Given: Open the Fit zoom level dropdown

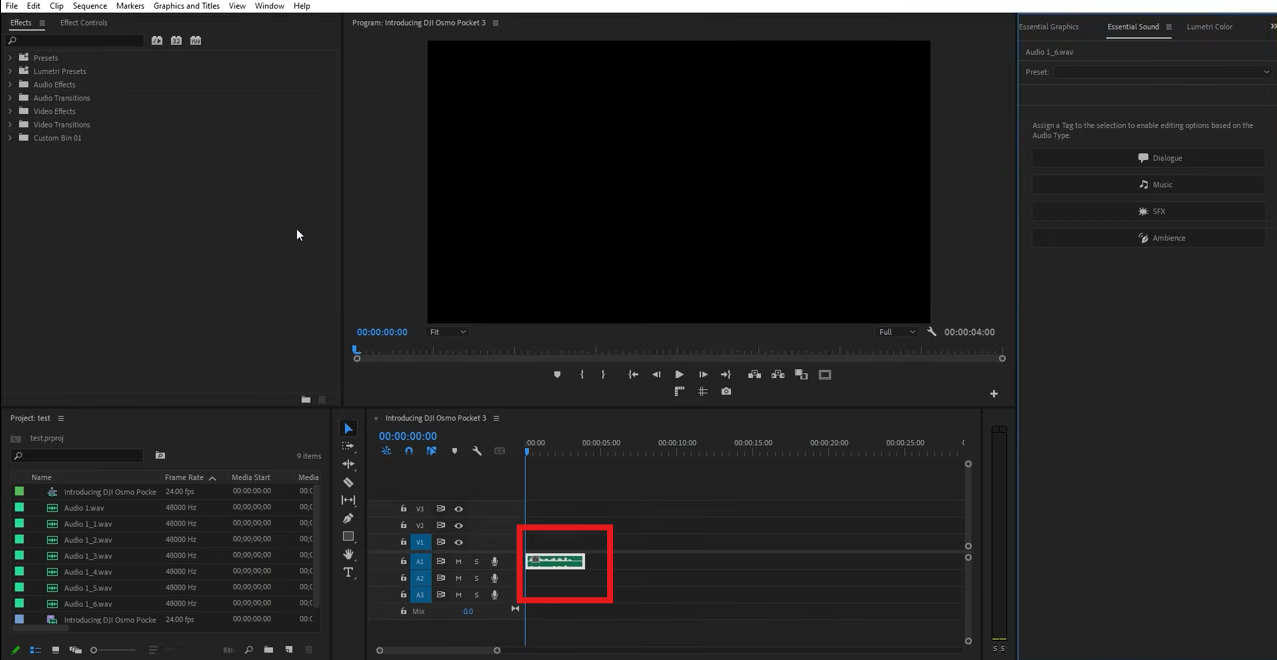Looking at the screenshot, I should [447, 332].
